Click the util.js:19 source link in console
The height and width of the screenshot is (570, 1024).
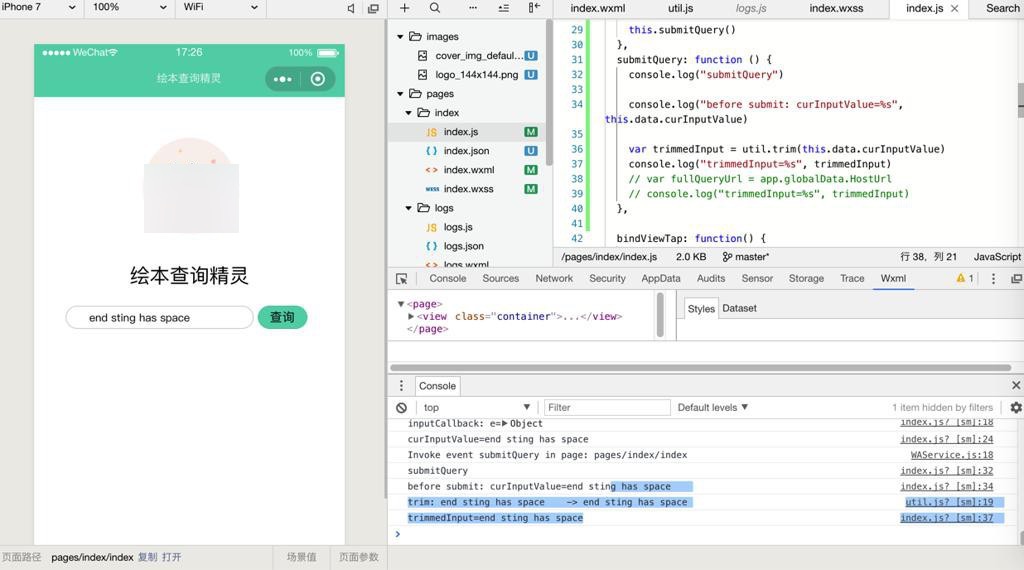[948, 503]
